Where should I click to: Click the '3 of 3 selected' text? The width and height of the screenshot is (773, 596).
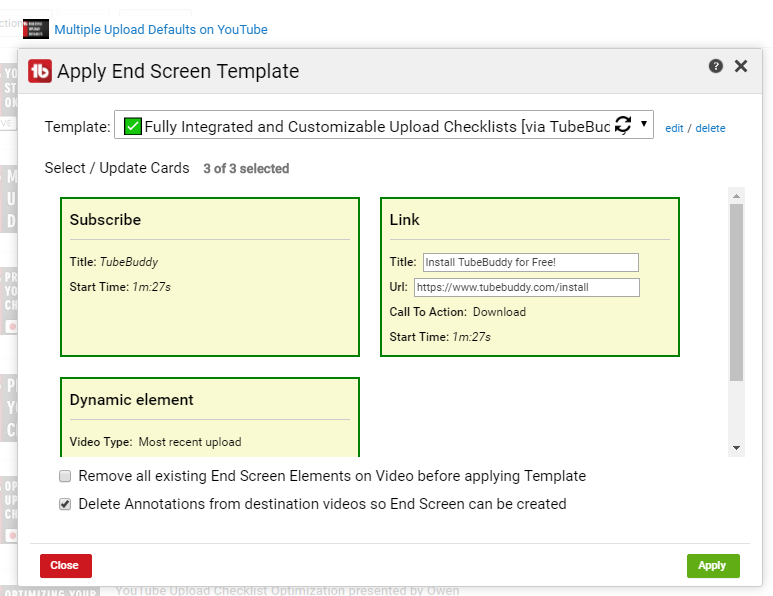(246, 169)
